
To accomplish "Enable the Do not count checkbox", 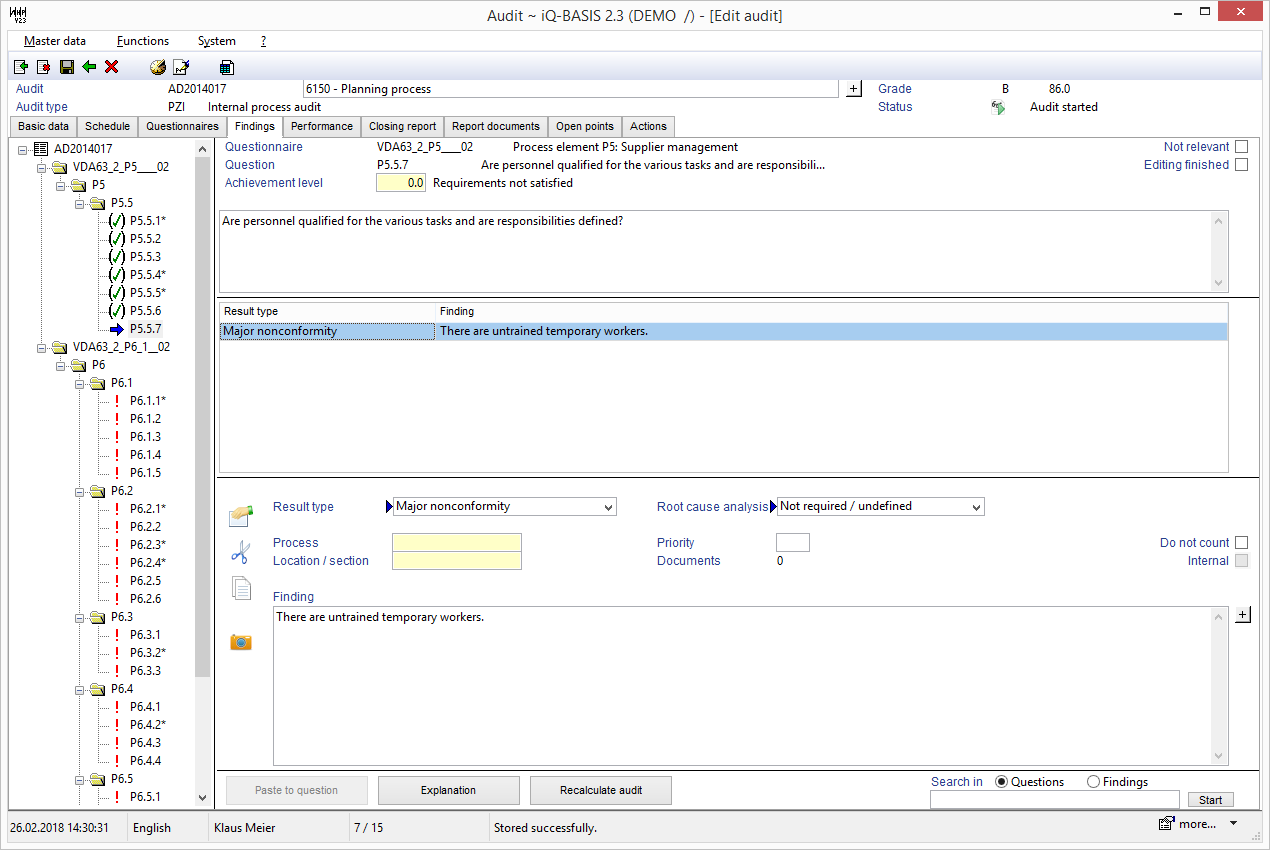I will coord(1242,543).
